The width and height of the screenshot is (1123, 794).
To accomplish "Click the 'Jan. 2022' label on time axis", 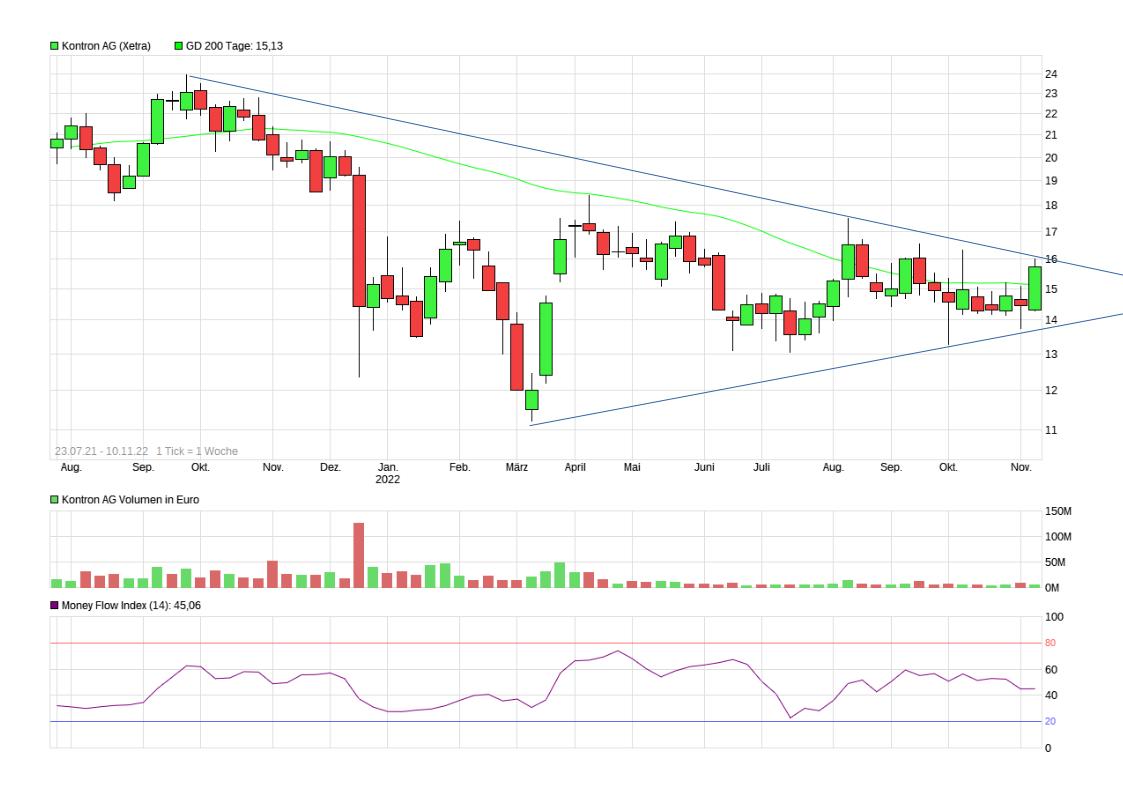I will tap(388, 473).
